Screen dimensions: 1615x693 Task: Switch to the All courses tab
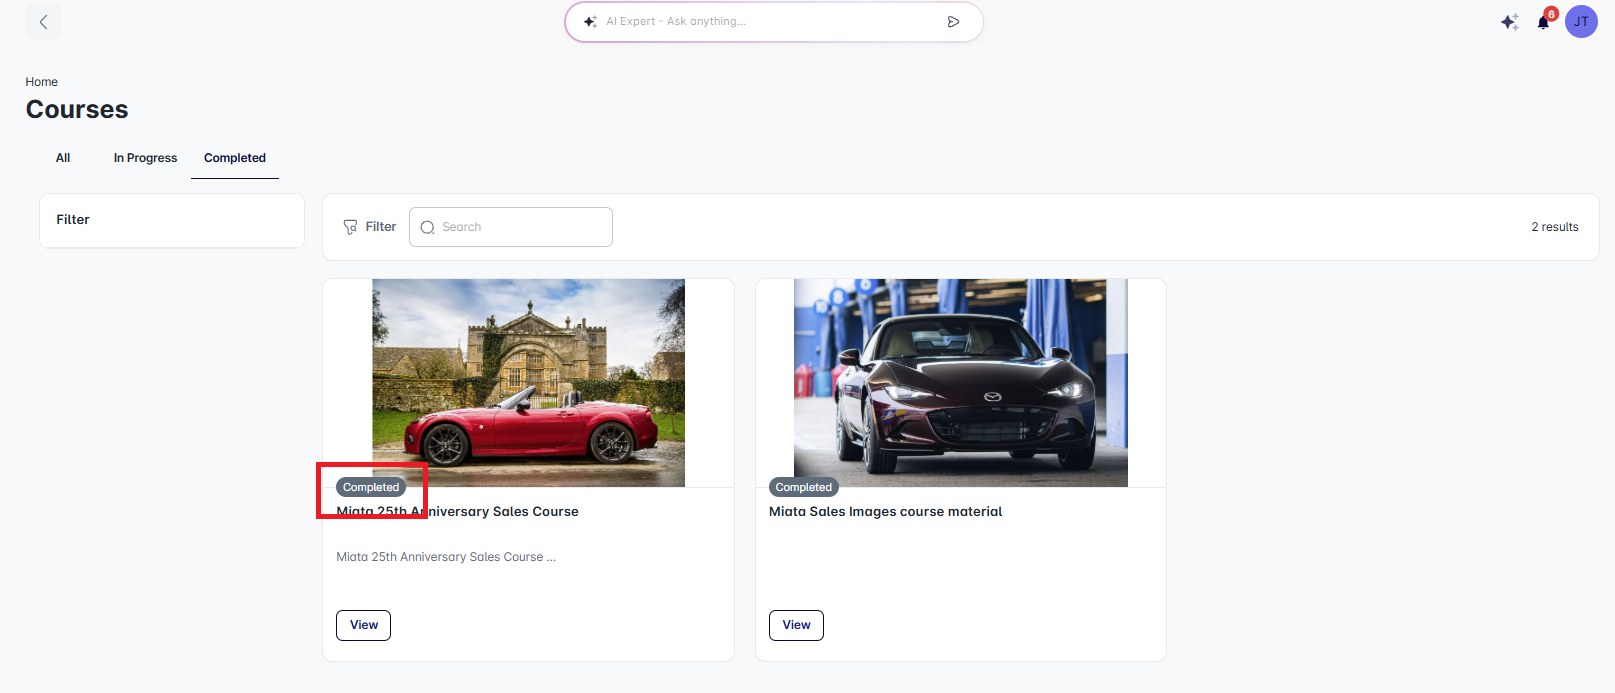coord(63,158)
